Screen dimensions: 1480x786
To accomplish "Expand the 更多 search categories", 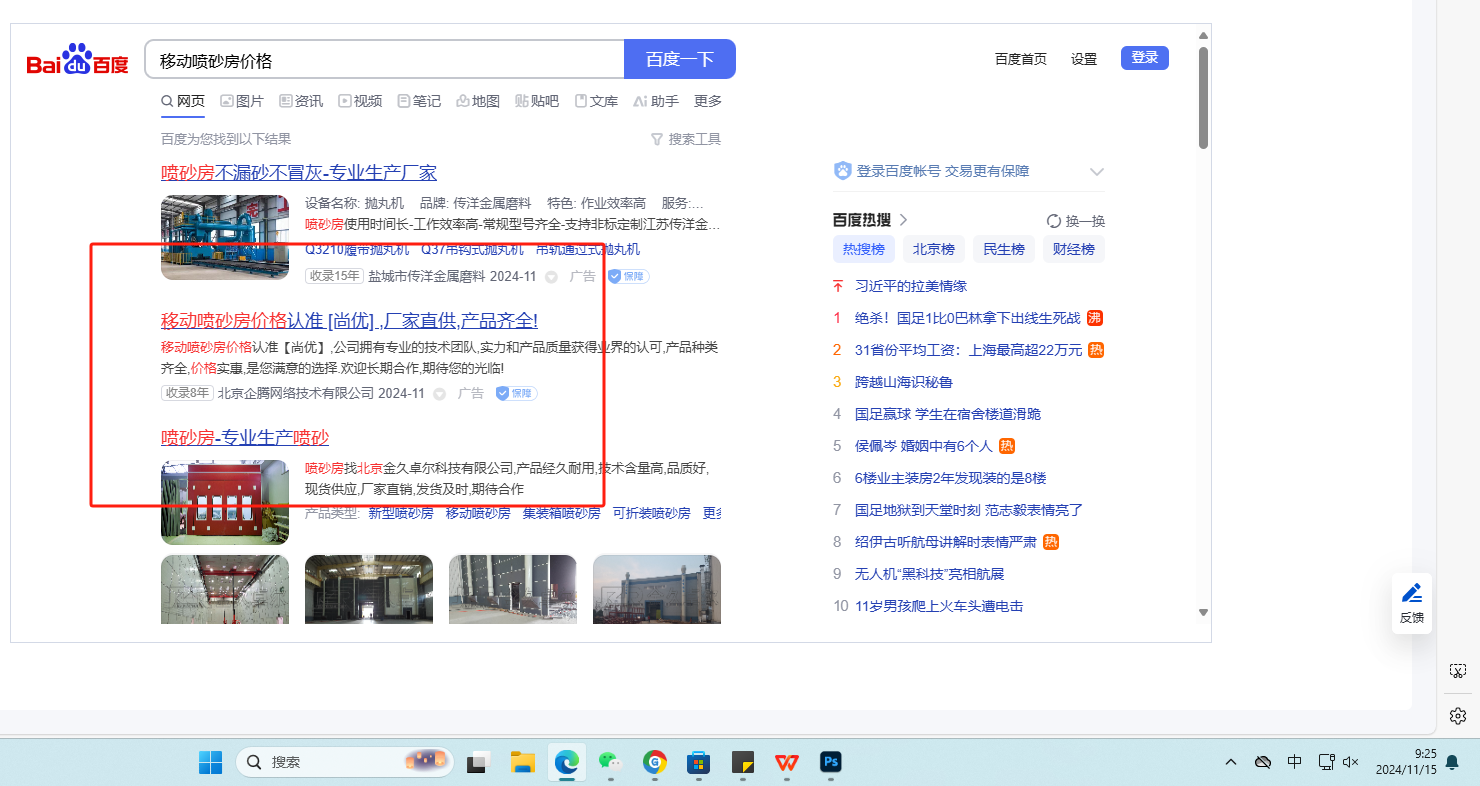I will point(708,101).
